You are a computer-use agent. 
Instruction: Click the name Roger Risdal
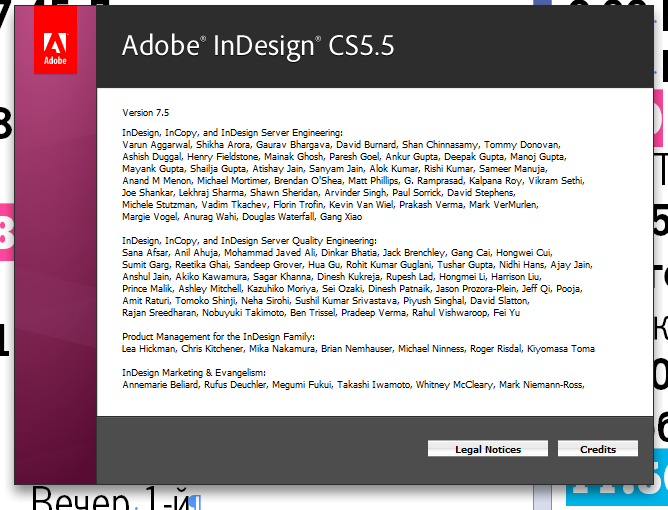coord(495,349)
